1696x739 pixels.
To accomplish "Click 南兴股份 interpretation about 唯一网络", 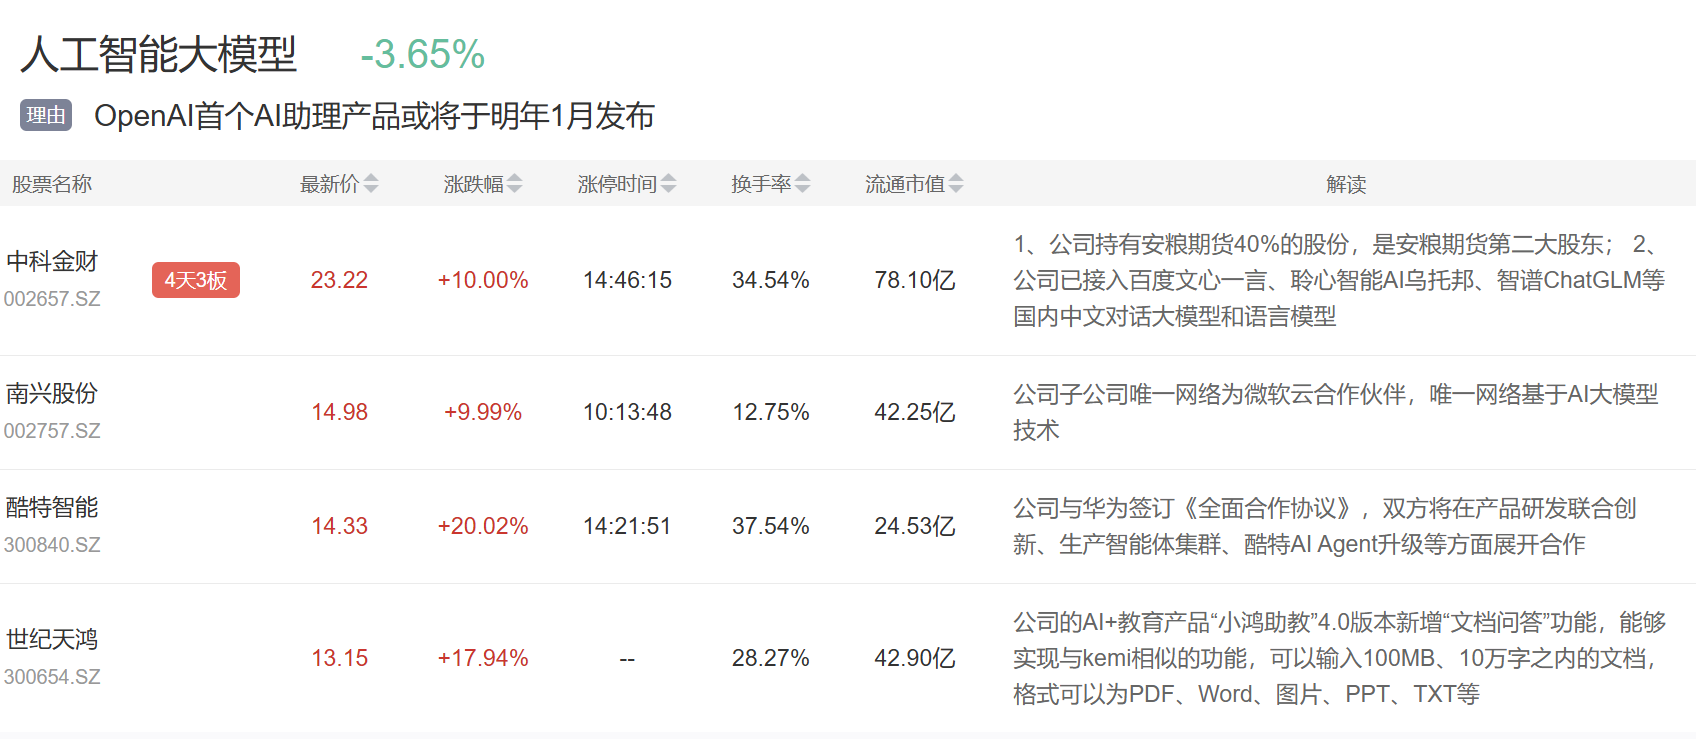I will [x=1336, y=412].
